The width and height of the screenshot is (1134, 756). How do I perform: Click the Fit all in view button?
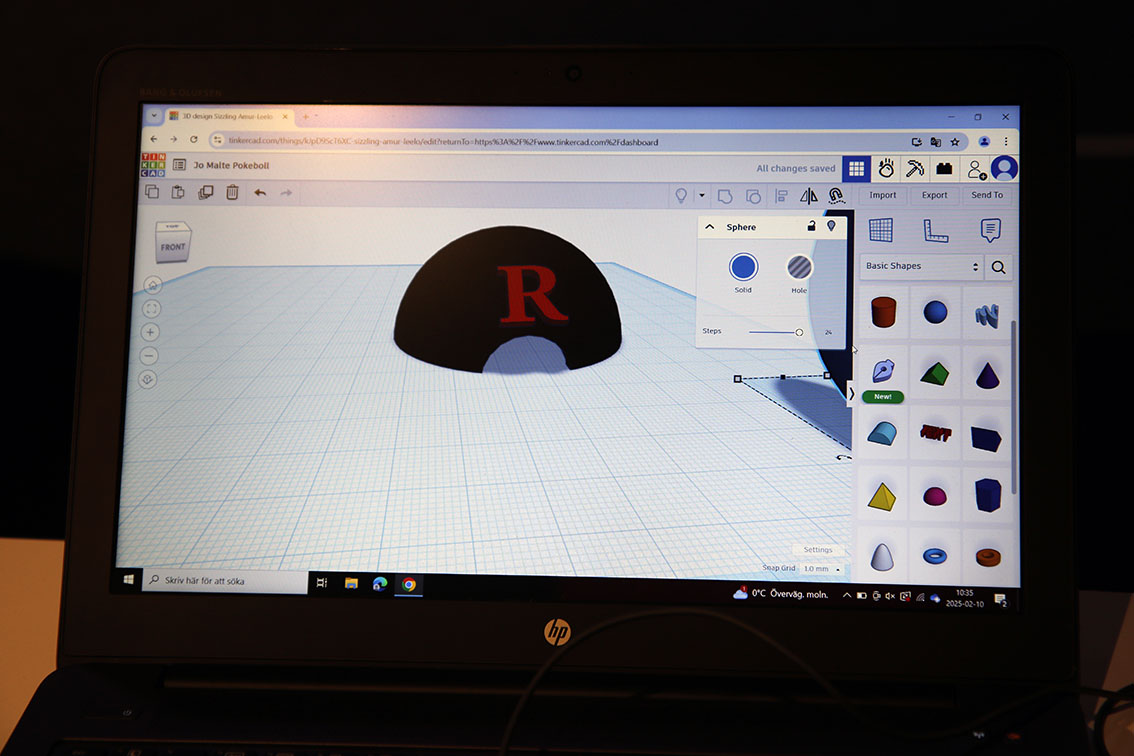(151, 309)
